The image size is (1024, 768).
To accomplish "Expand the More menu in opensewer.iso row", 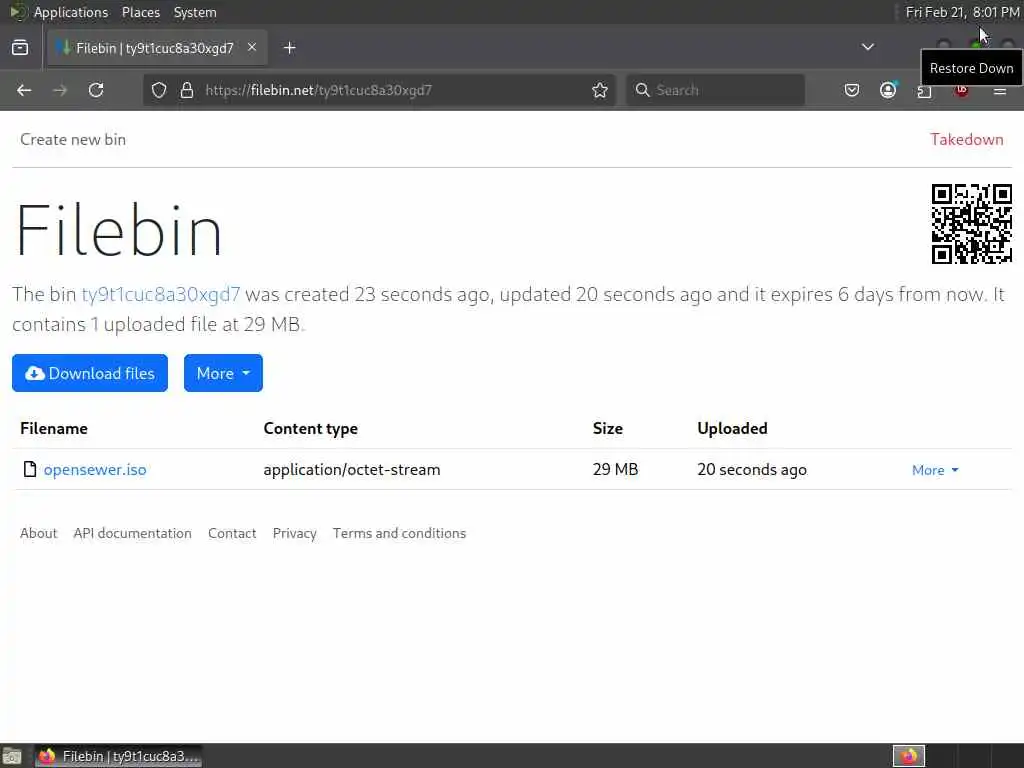I will (x=935, y=470).
